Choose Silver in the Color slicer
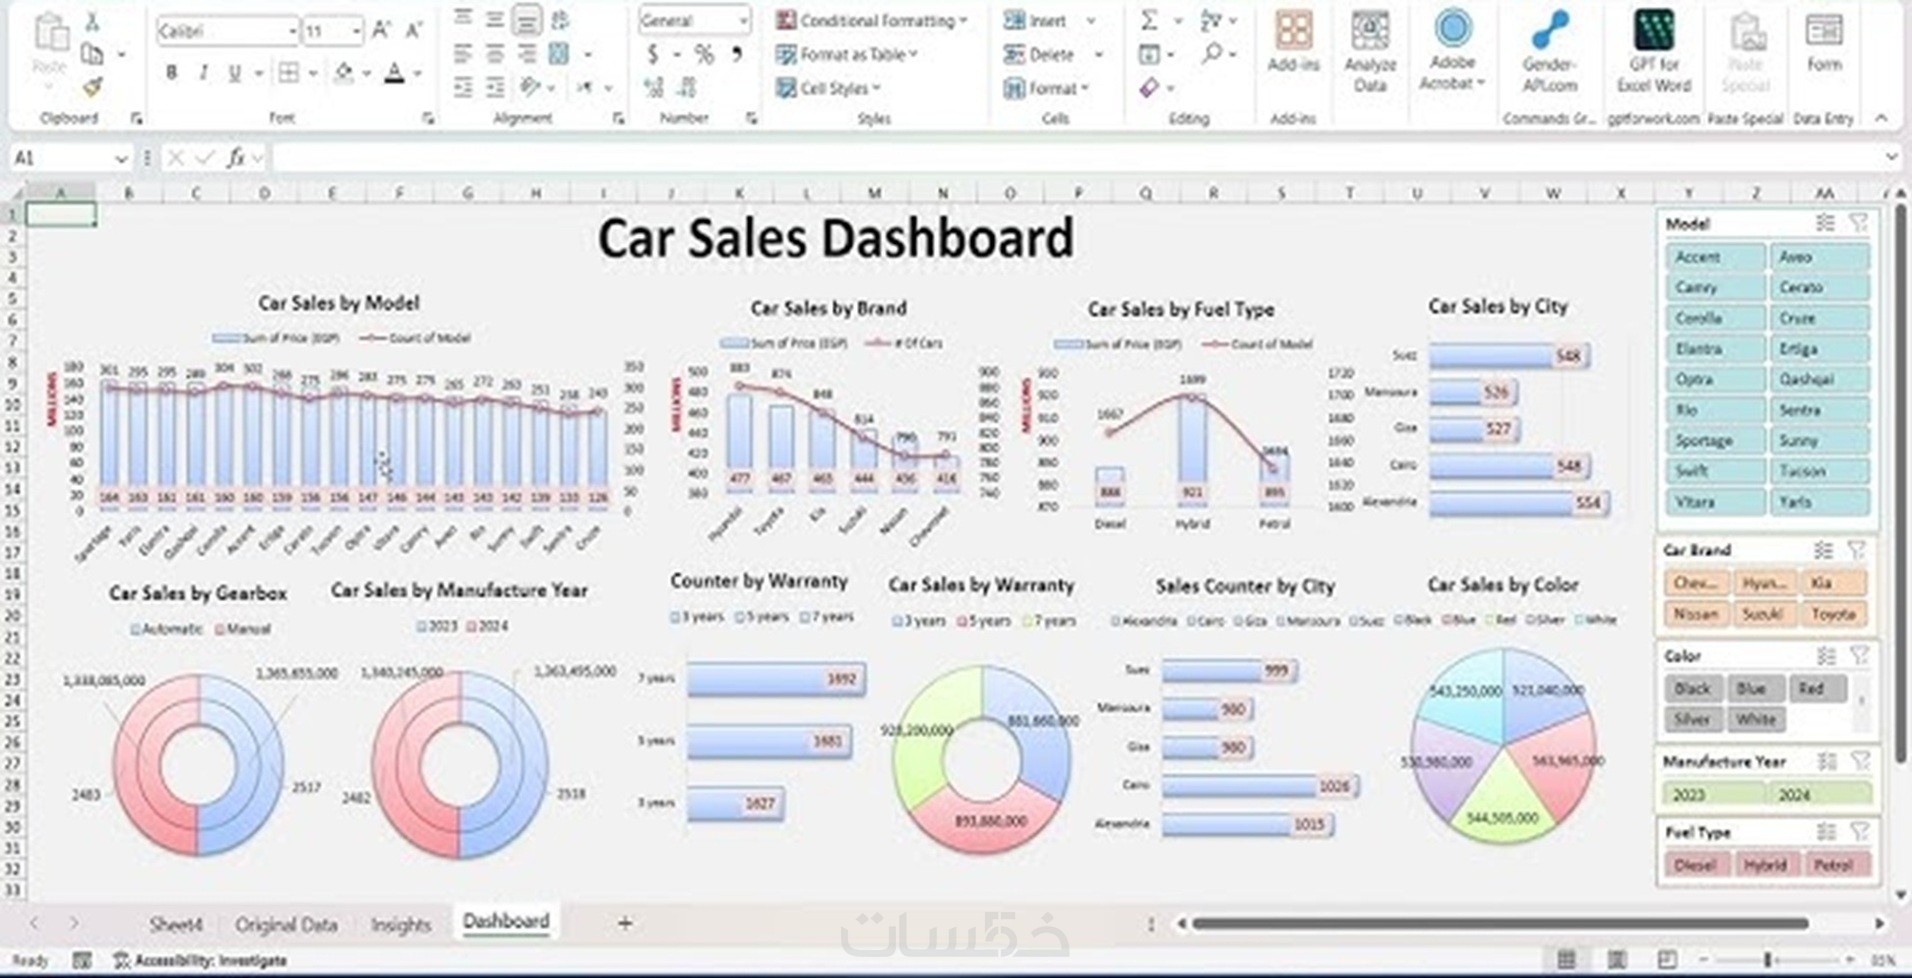 1692,719
